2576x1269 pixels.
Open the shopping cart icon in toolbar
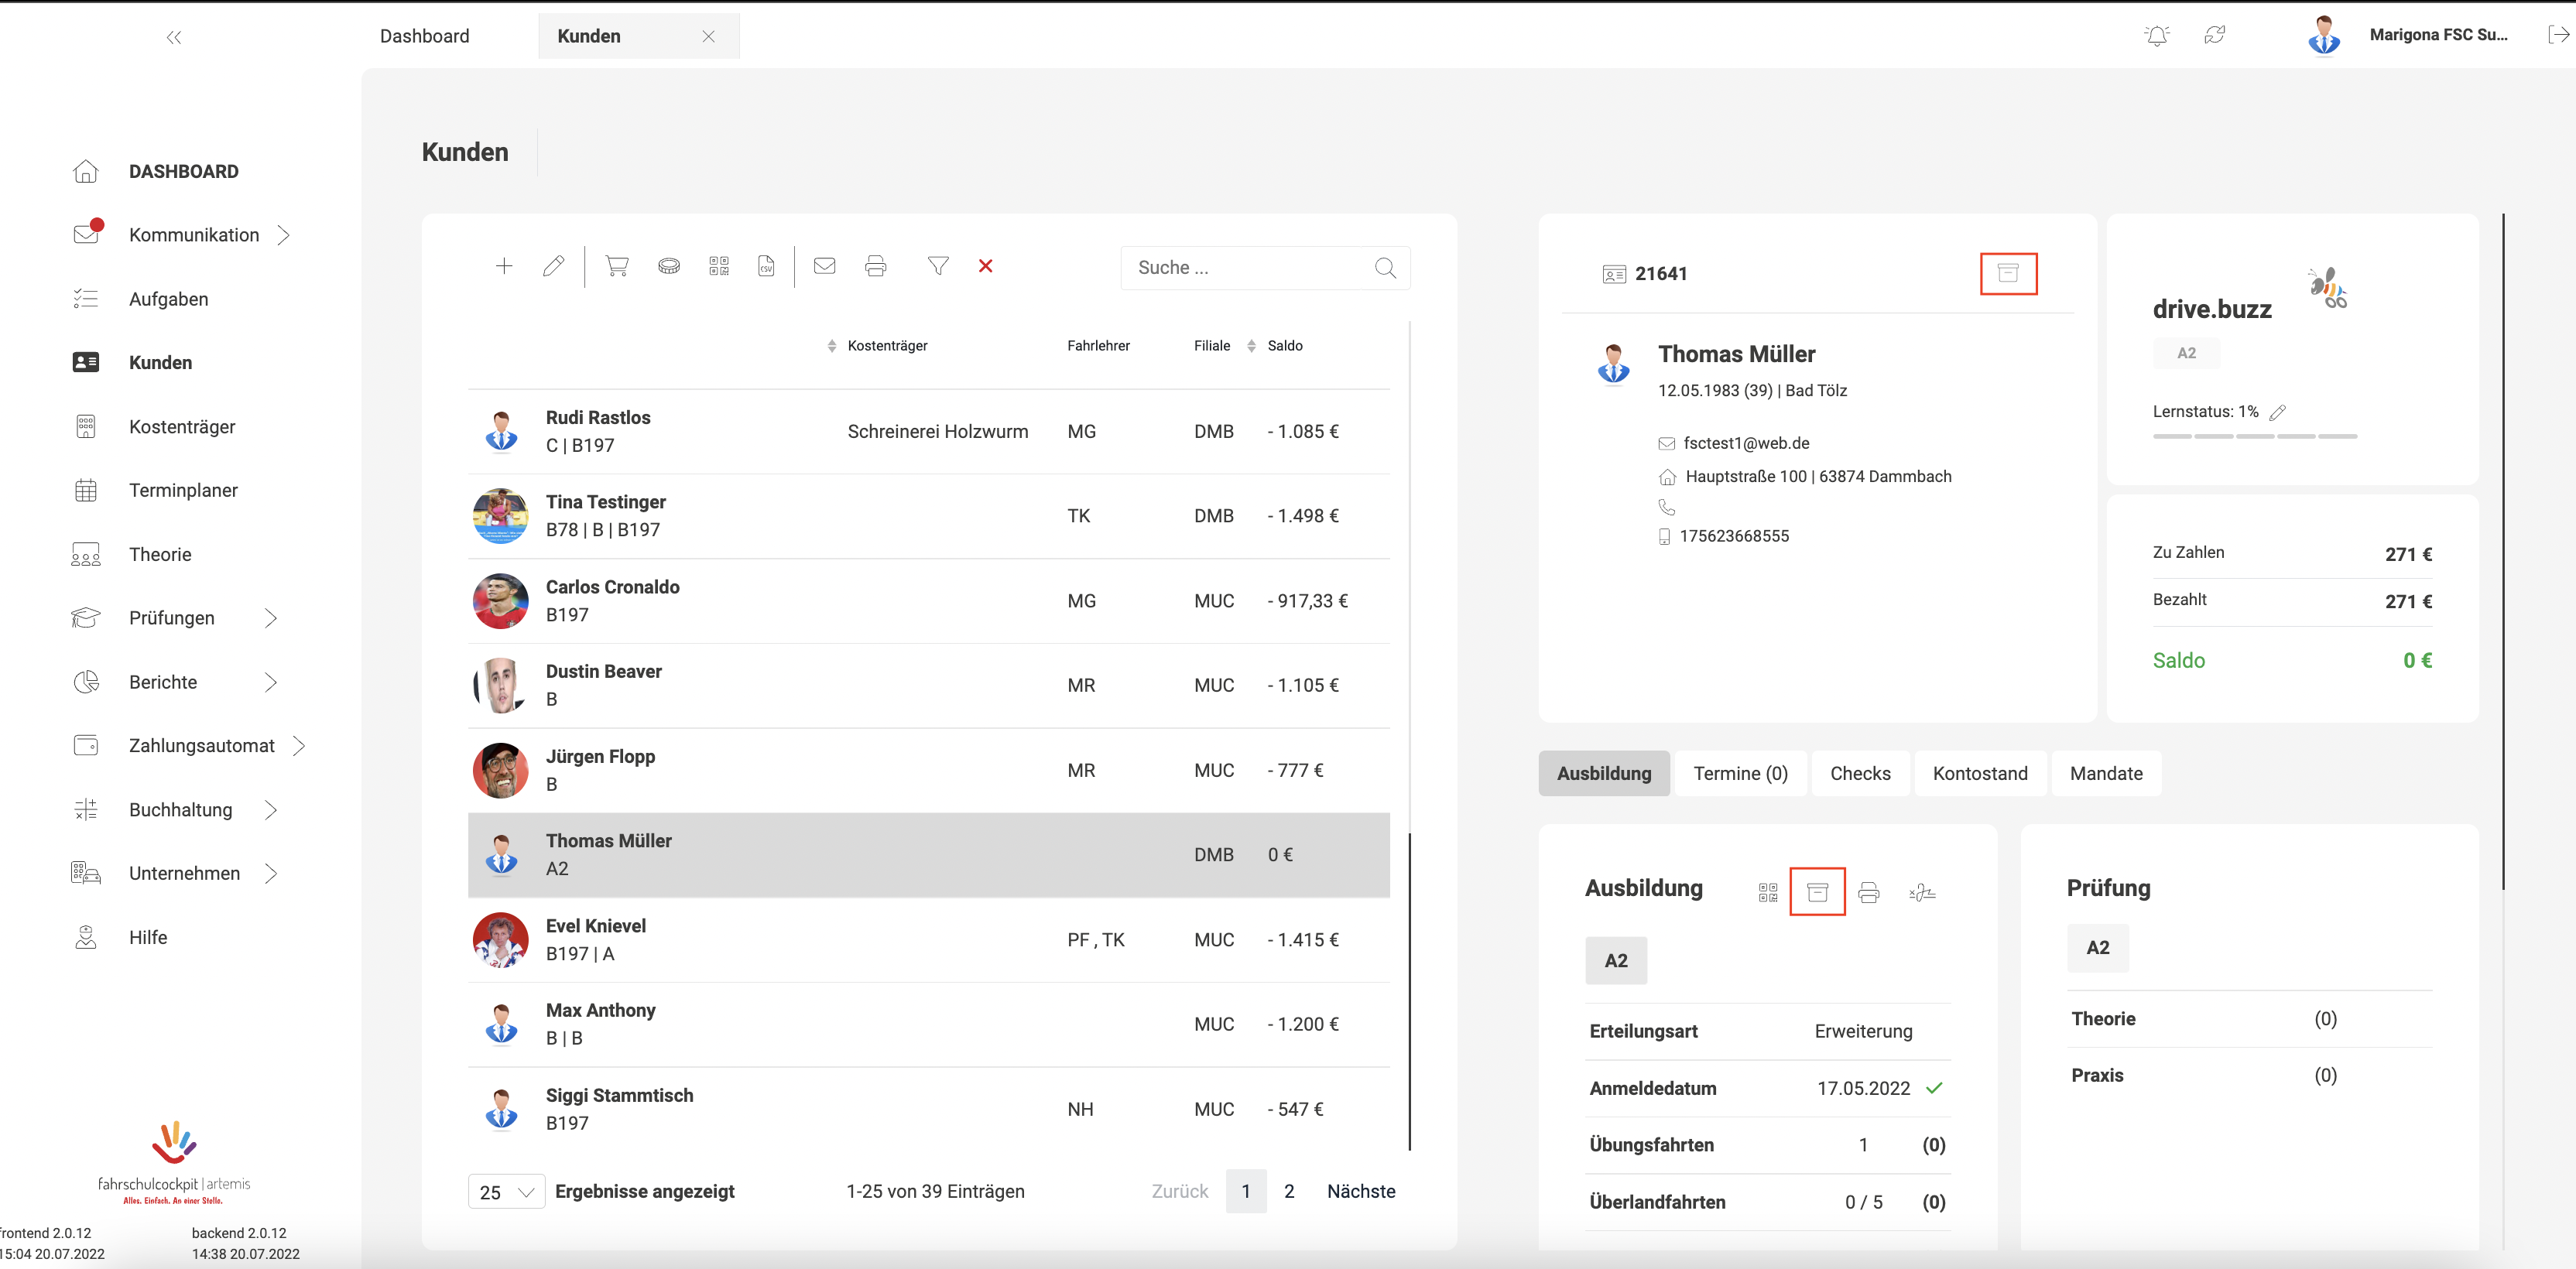pos(617,266)
